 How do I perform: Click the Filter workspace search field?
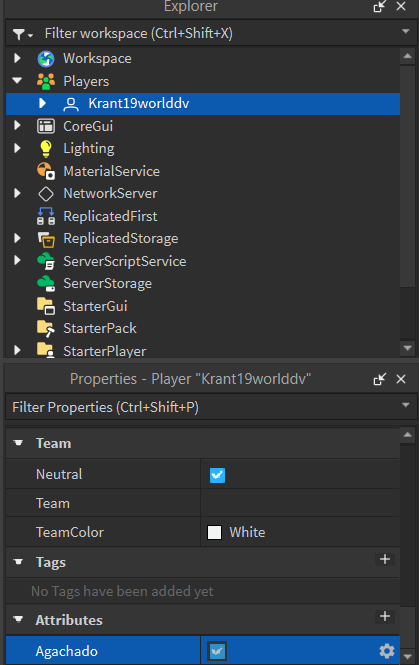211,33
